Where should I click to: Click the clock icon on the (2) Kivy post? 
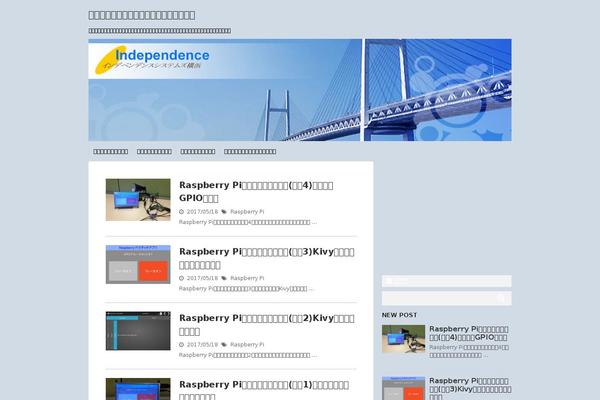181,345
